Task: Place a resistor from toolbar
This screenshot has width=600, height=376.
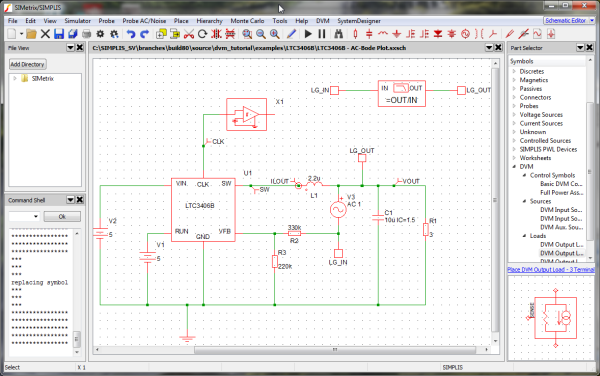Action: (x=355, y=34)
